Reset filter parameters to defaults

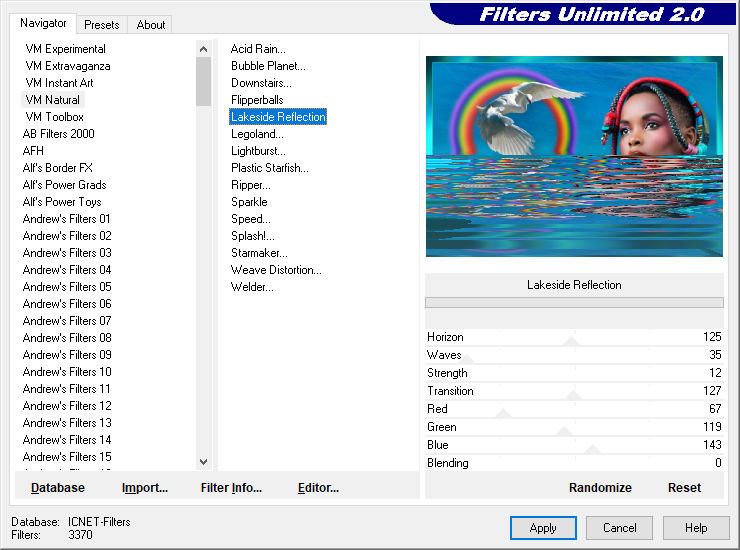coord(684,488)
